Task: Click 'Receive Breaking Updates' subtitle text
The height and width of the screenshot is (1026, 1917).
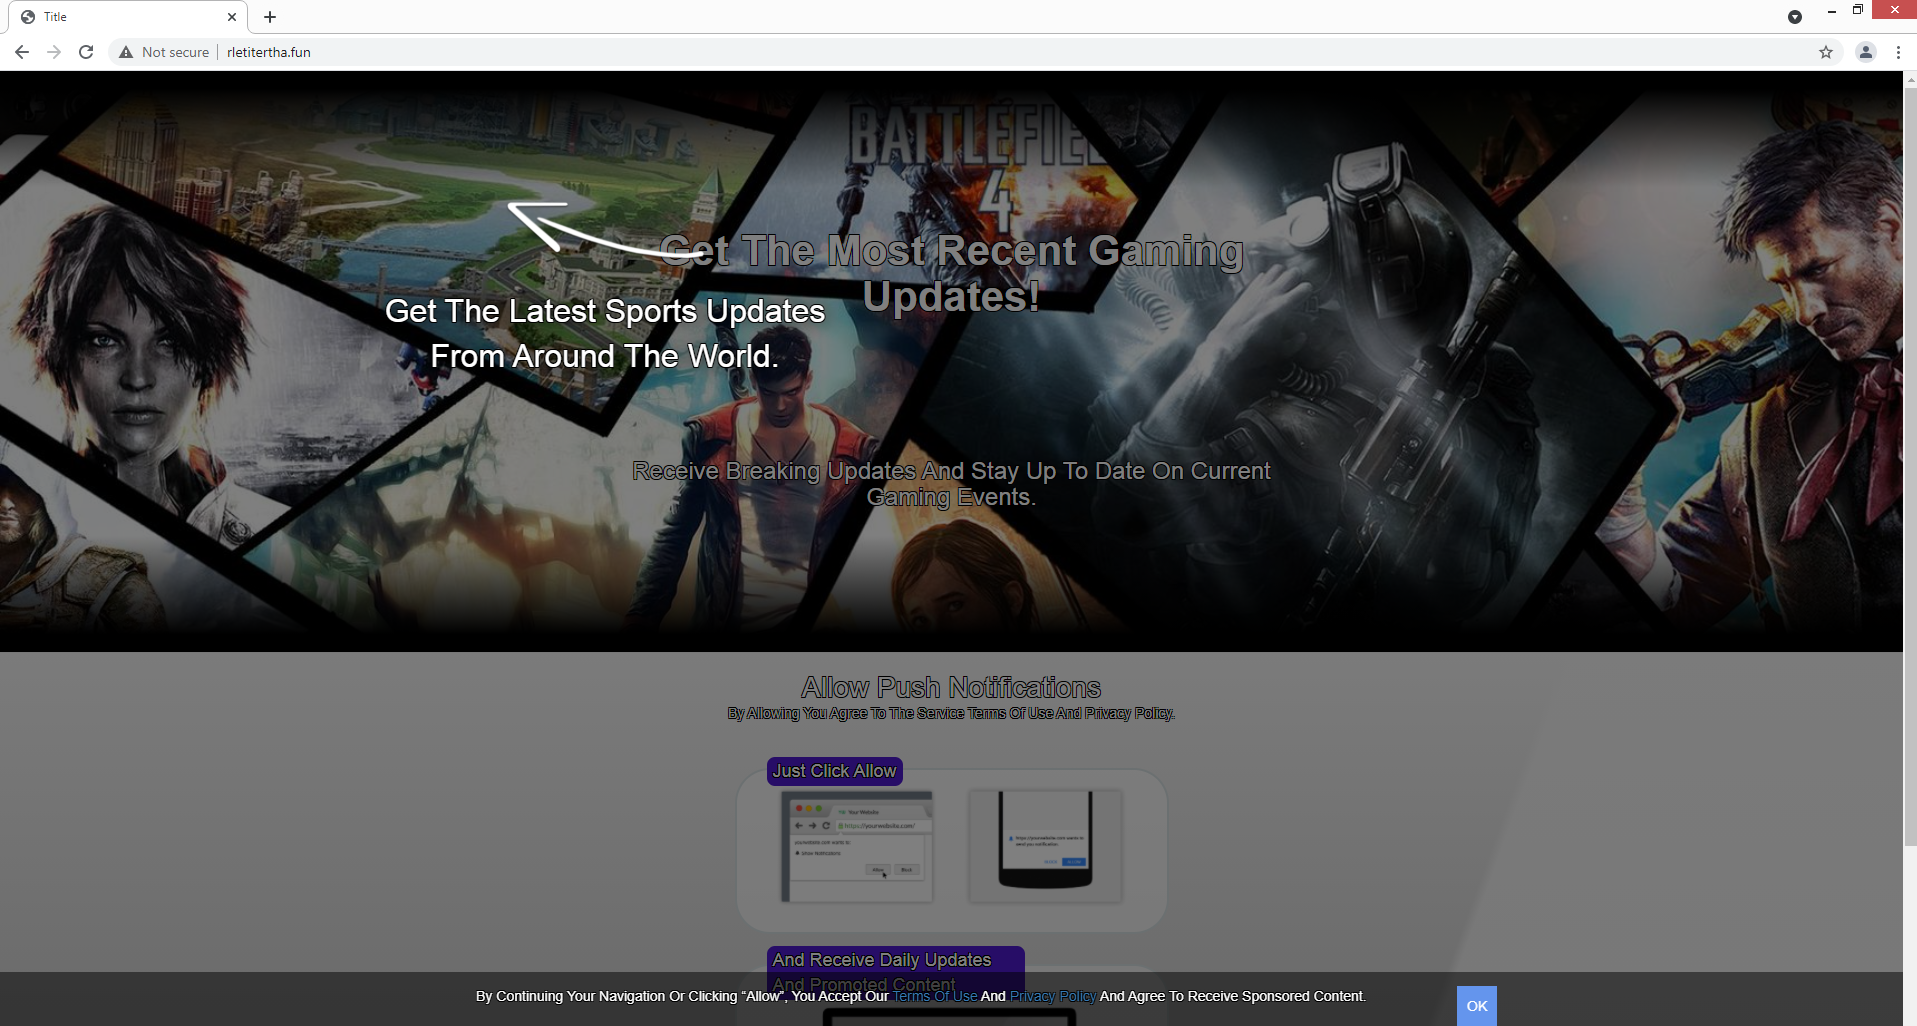Action: pyautogui.click(x=951, y=484)
